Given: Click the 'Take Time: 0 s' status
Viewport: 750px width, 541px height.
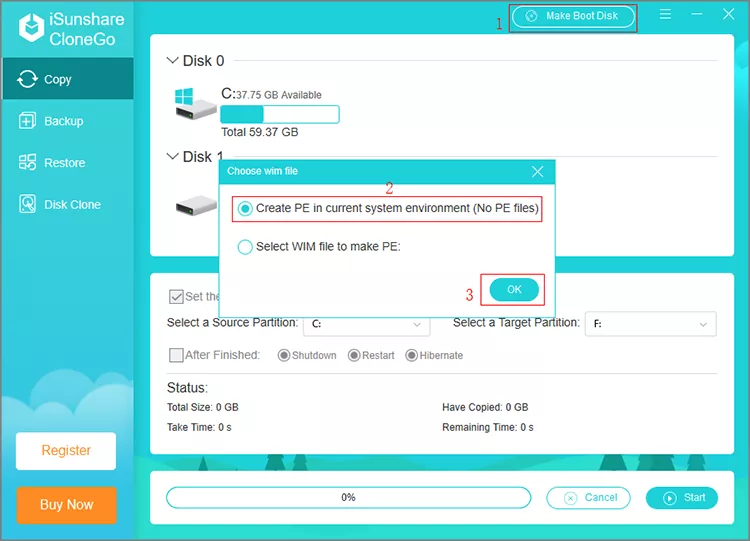Looking at the screenshot, I should coord(199,427).
